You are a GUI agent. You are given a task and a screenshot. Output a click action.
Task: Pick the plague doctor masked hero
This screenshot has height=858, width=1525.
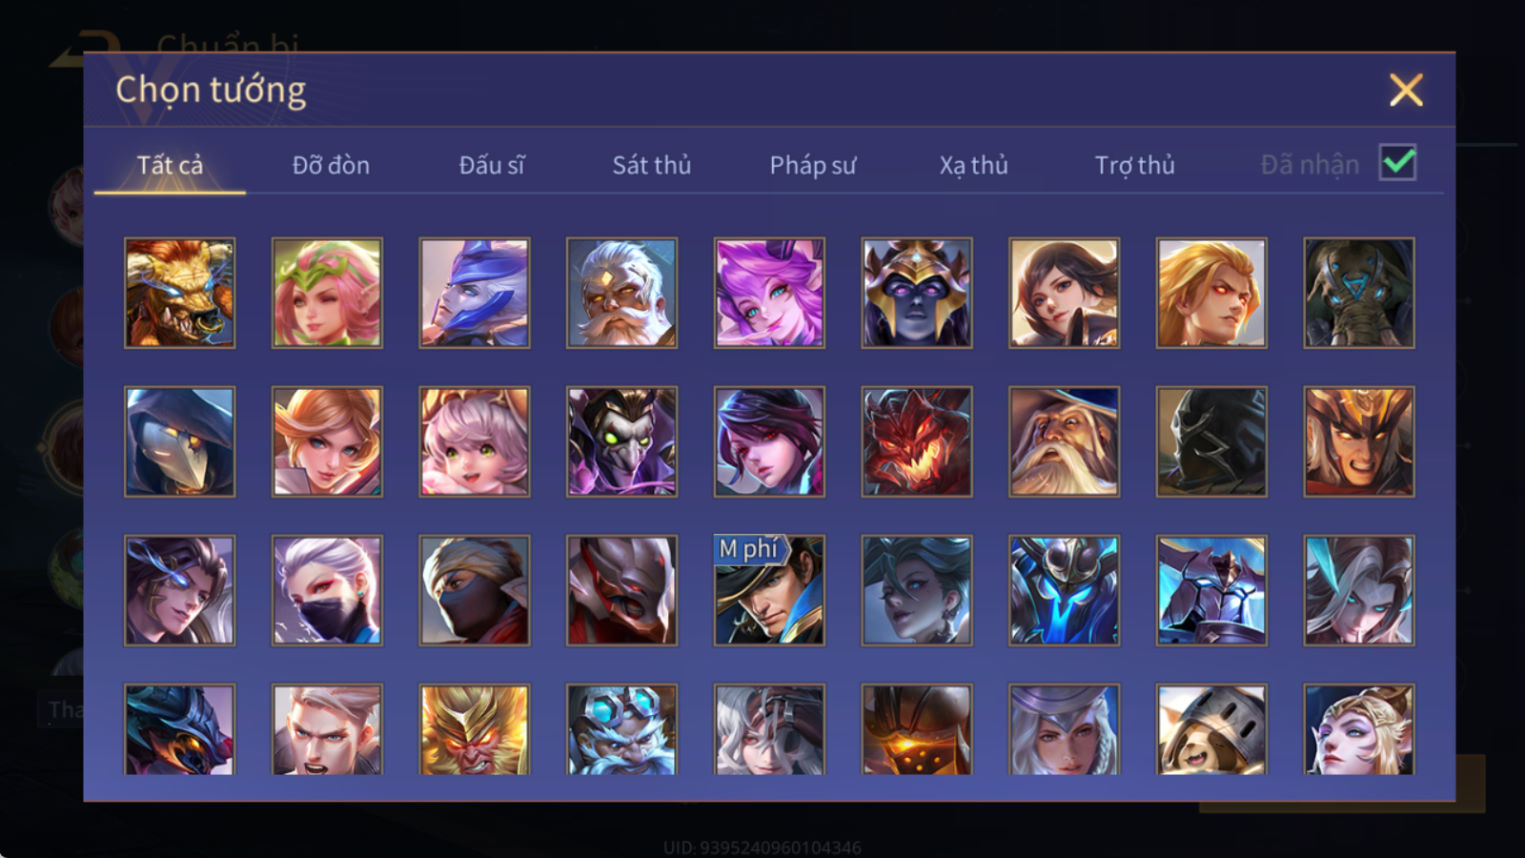[x=180, y=442]
